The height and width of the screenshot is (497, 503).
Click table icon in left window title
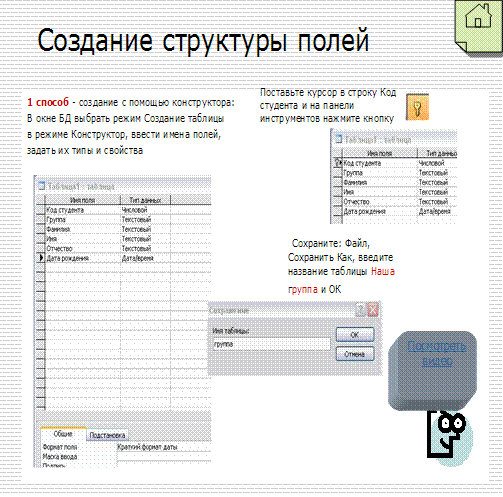pos(41,186)
